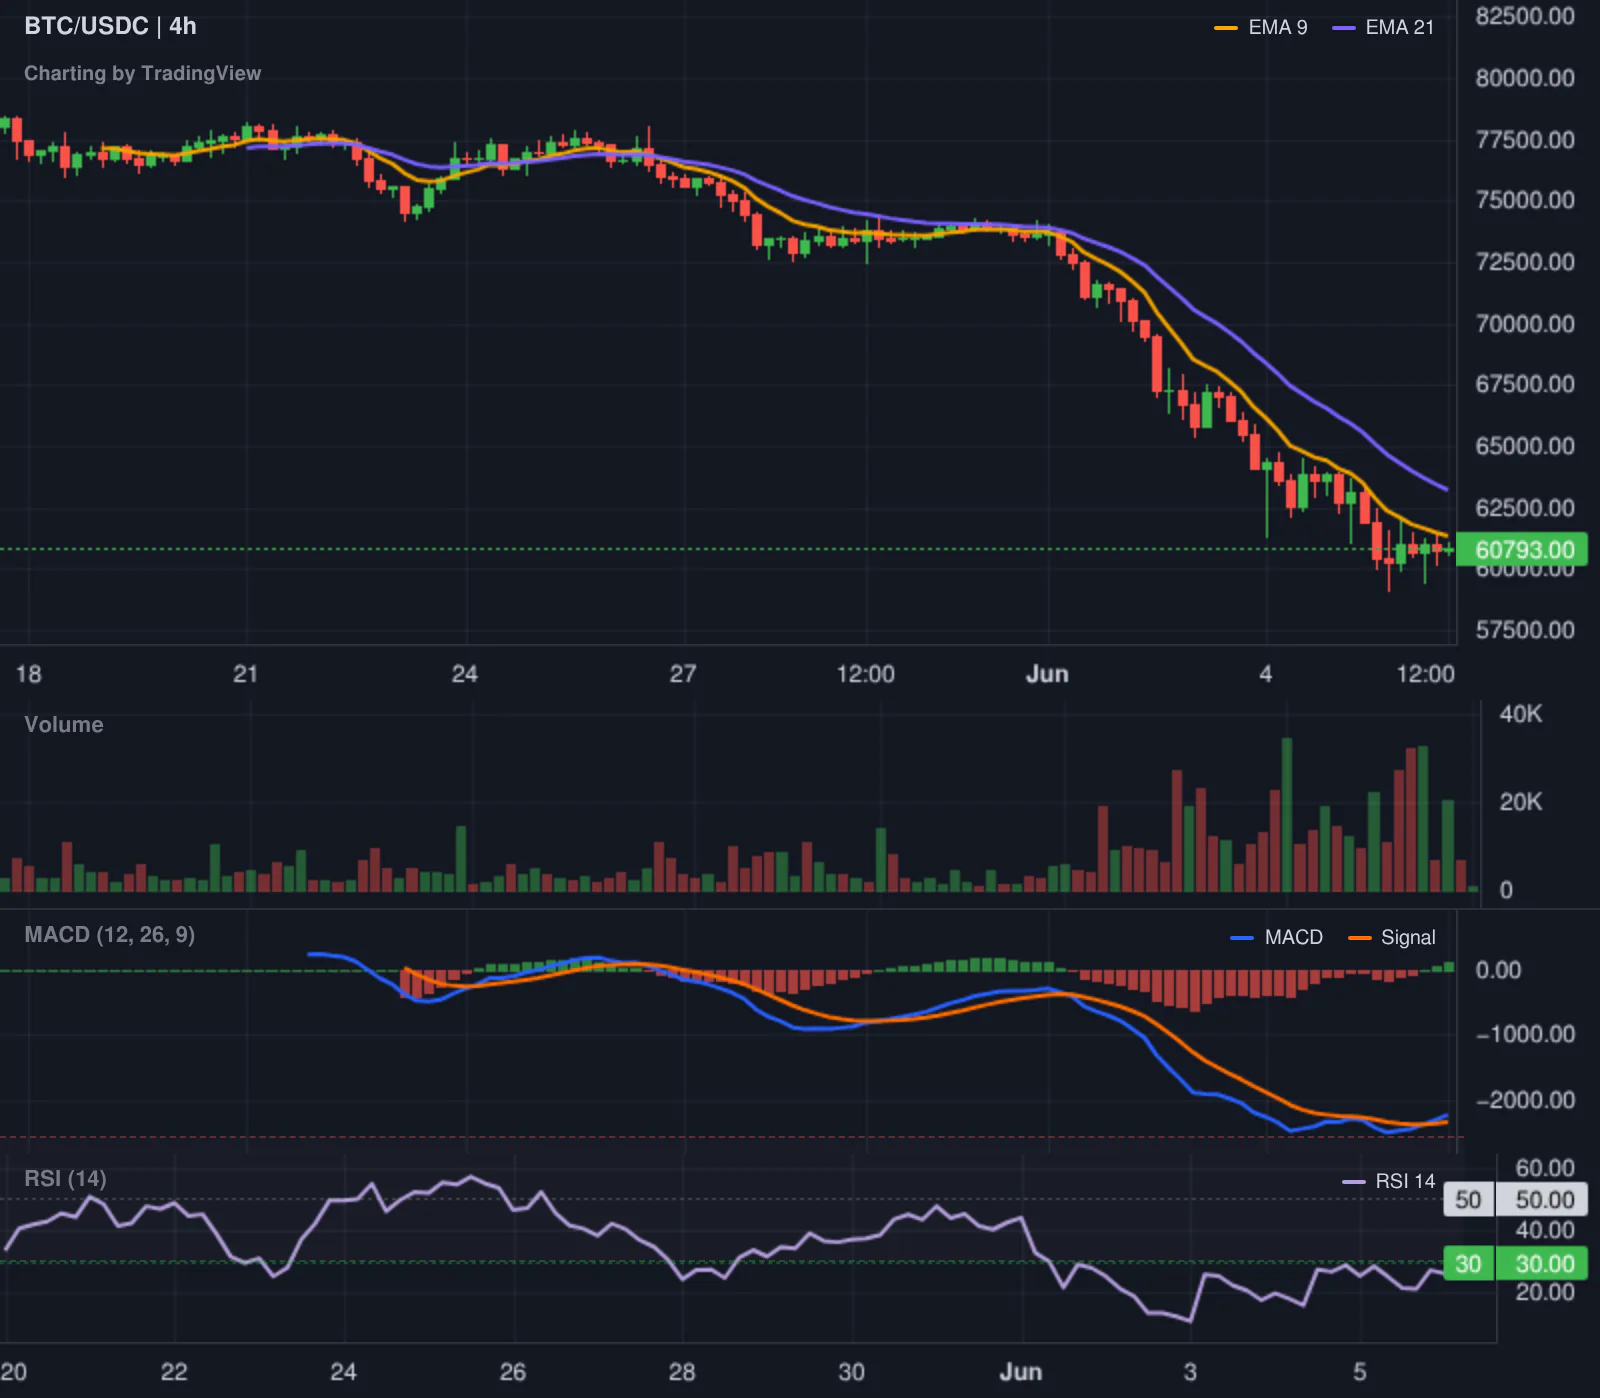Viewport: 1600px width, 1398px height.
Task: Click the 18 date label on price chart
Action: coord(29,674)
